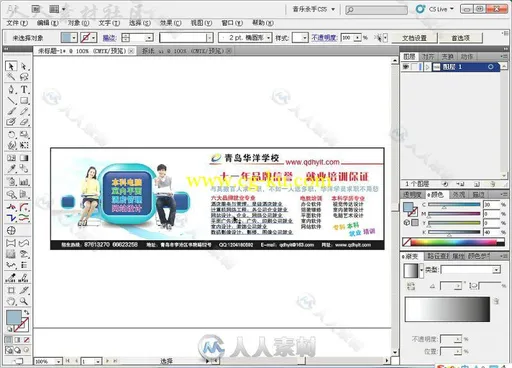Viewport: 512px width, 368px height.
Task: Click gradient preview thumbnail in gradient panel
Action: [411, 271]
